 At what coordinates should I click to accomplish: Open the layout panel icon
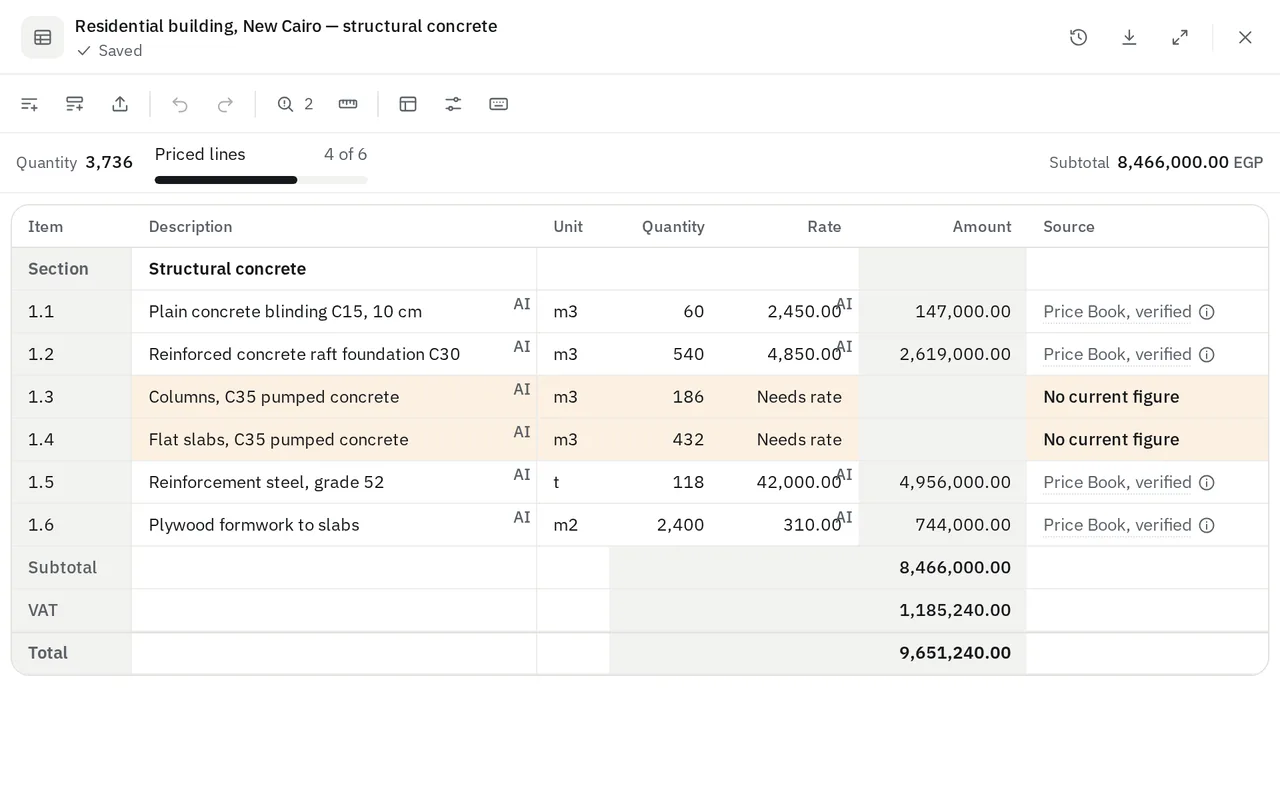[408, 104]
